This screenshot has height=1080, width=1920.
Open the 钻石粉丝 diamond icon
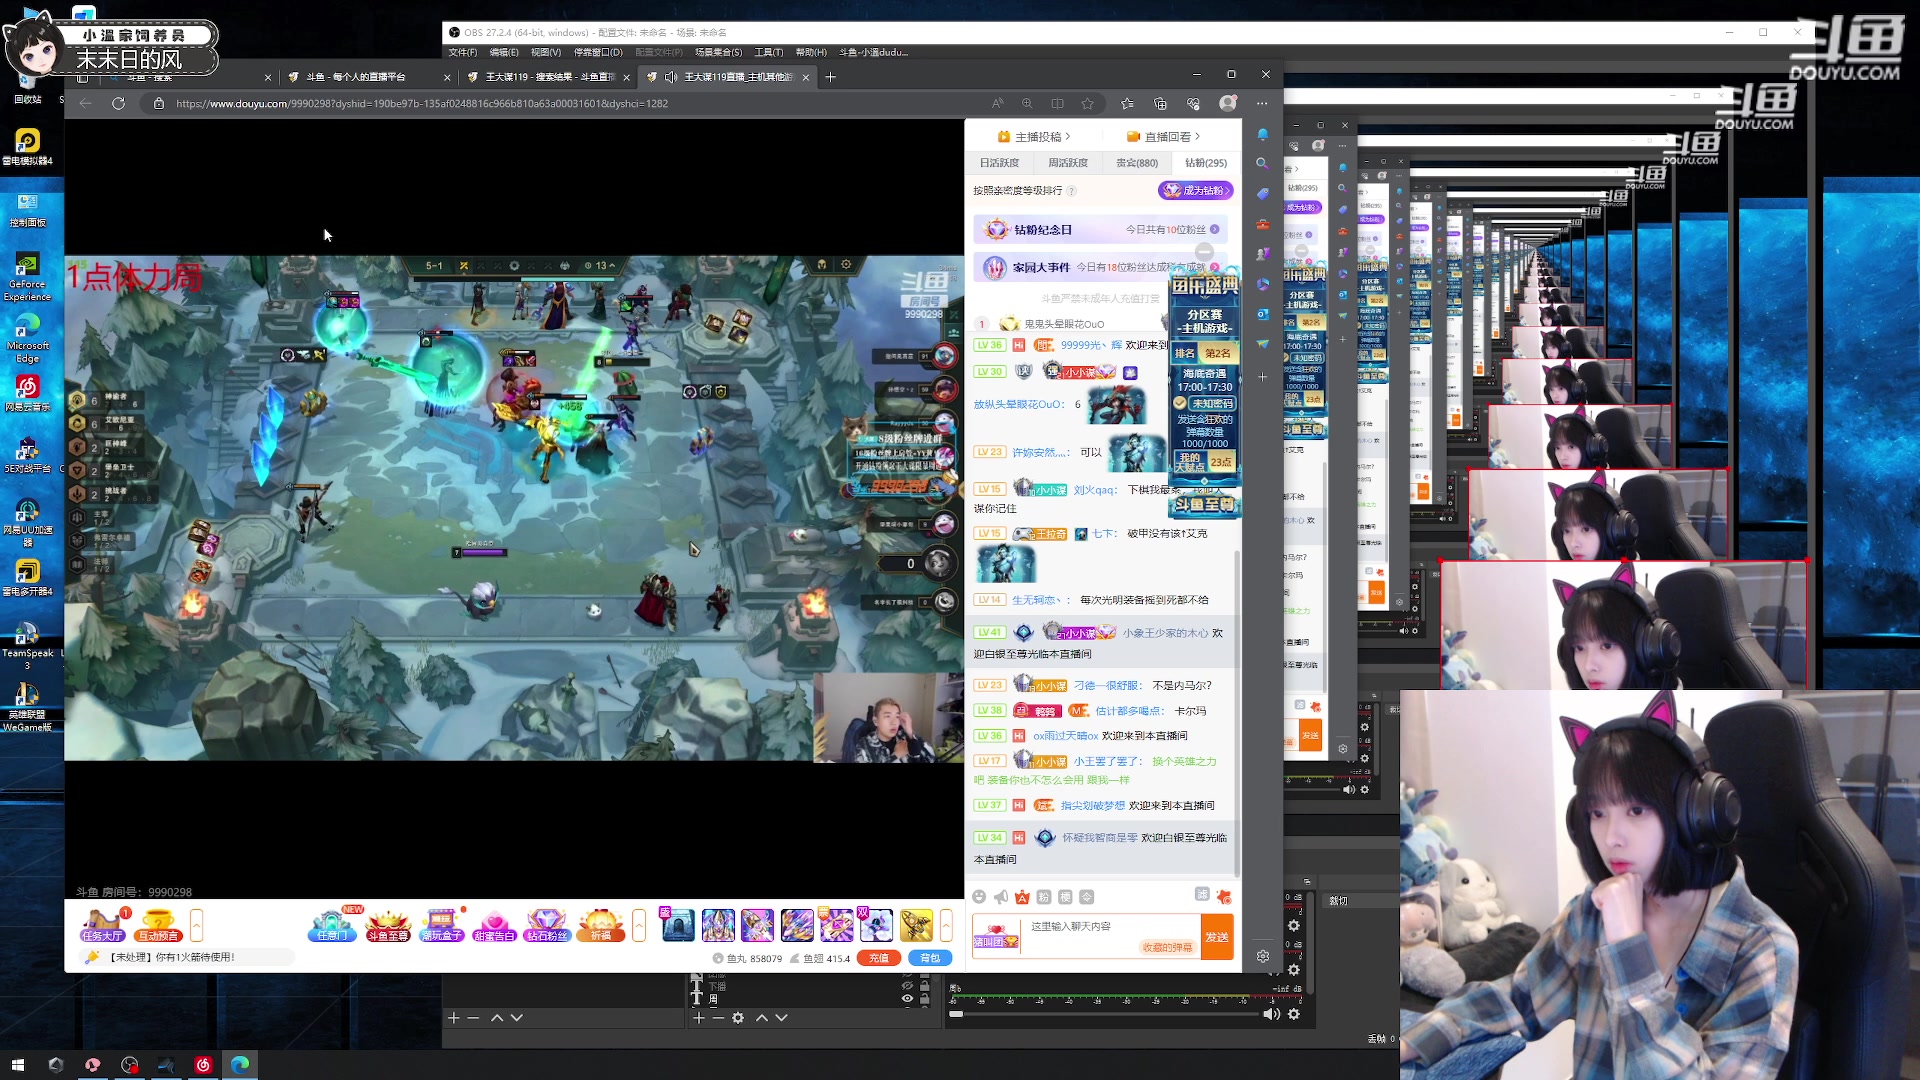coord(547,925)
